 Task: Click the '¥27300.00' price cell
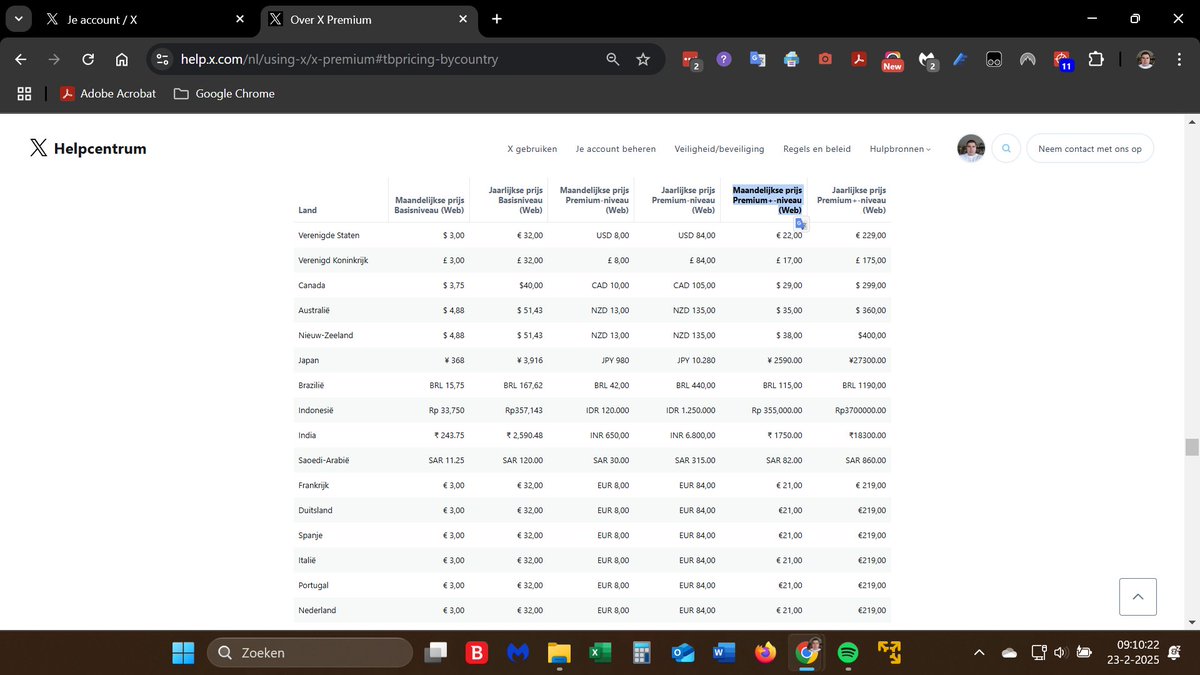(867, 360)
